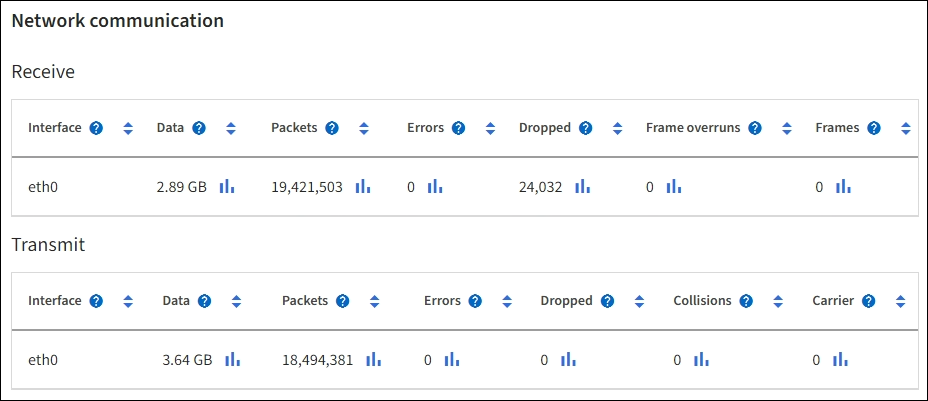This screenshot has width=928, height=401.
Task: Click the Transmit Errors column header
Action: (442, 301)
